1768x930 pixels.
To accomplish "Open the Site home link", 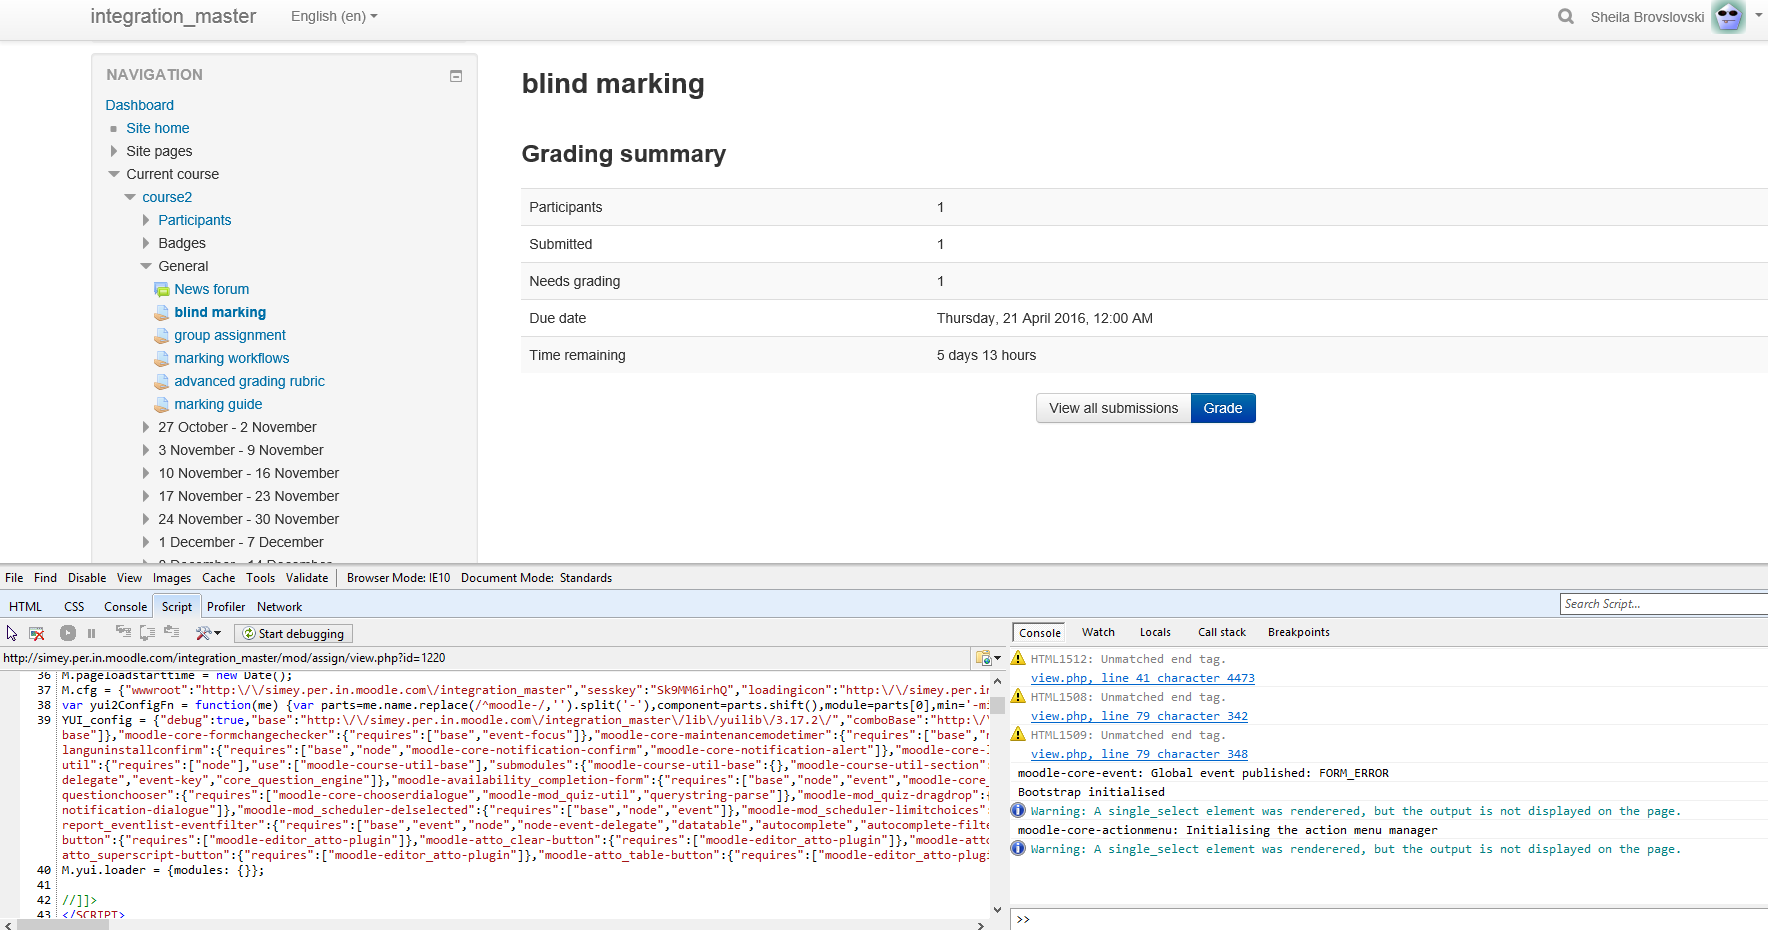I will point(158,128).
